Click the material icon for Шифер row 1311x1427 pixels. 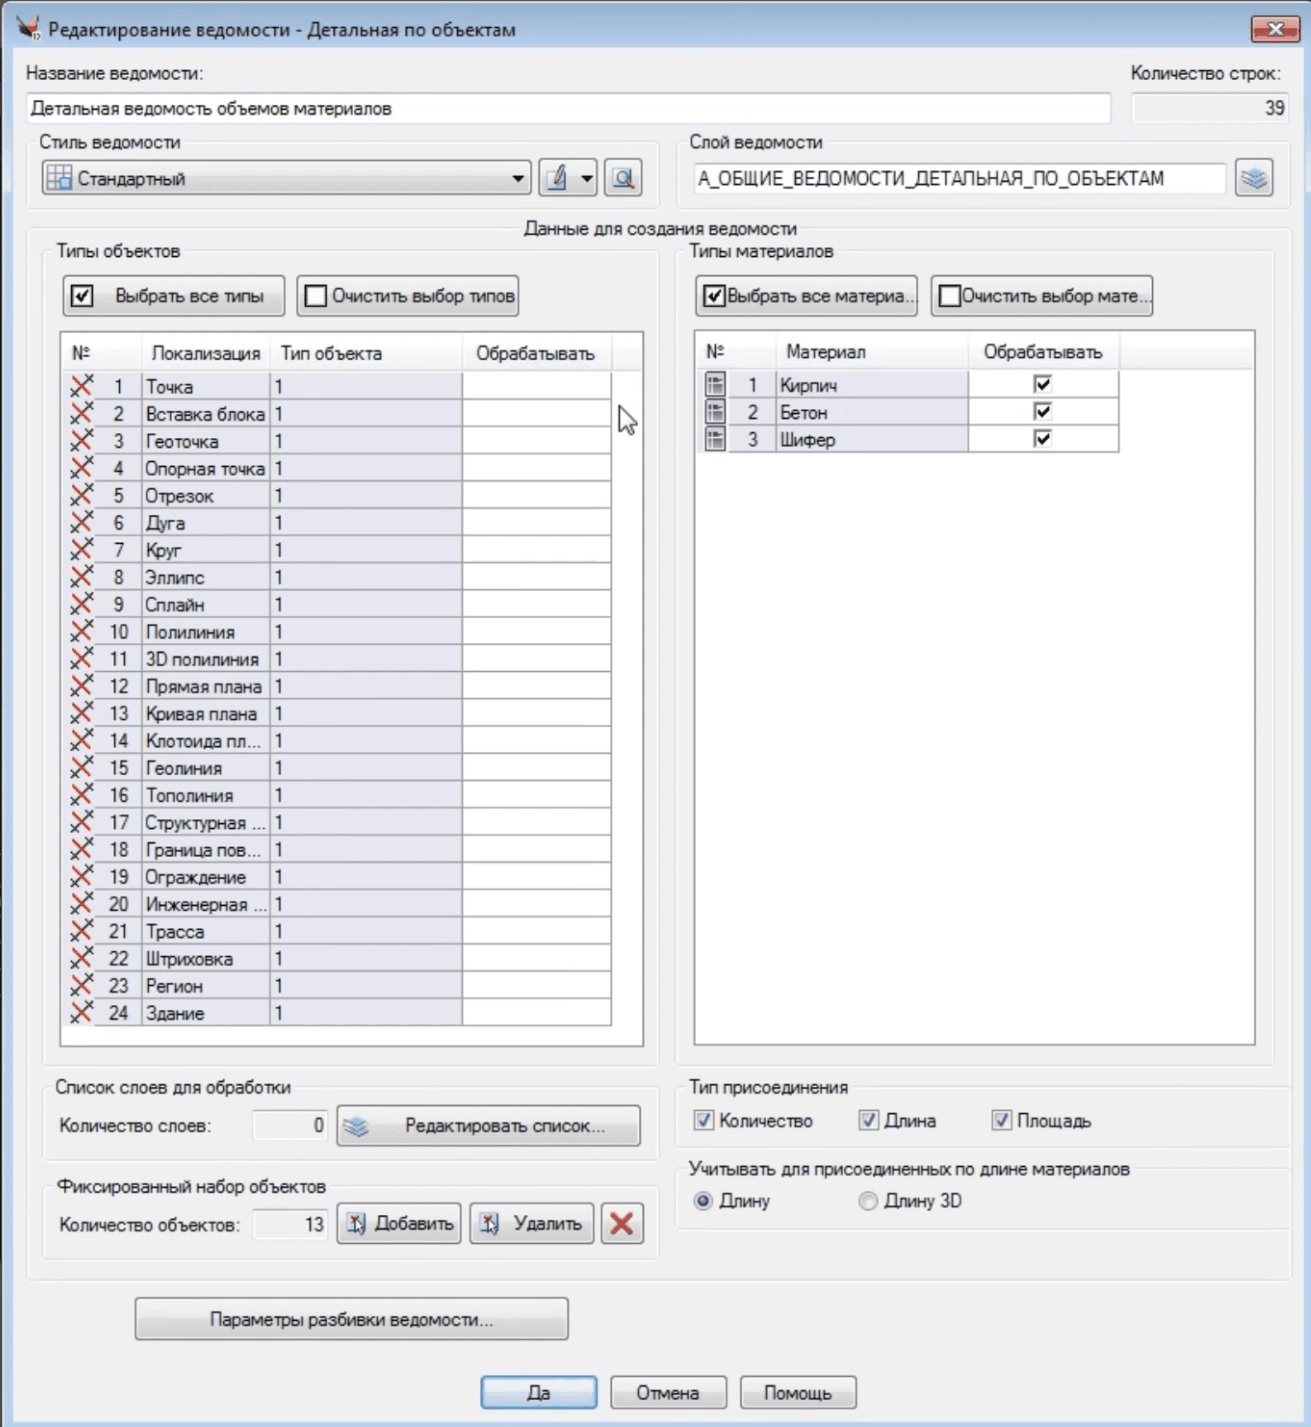(x=715, y=439)
